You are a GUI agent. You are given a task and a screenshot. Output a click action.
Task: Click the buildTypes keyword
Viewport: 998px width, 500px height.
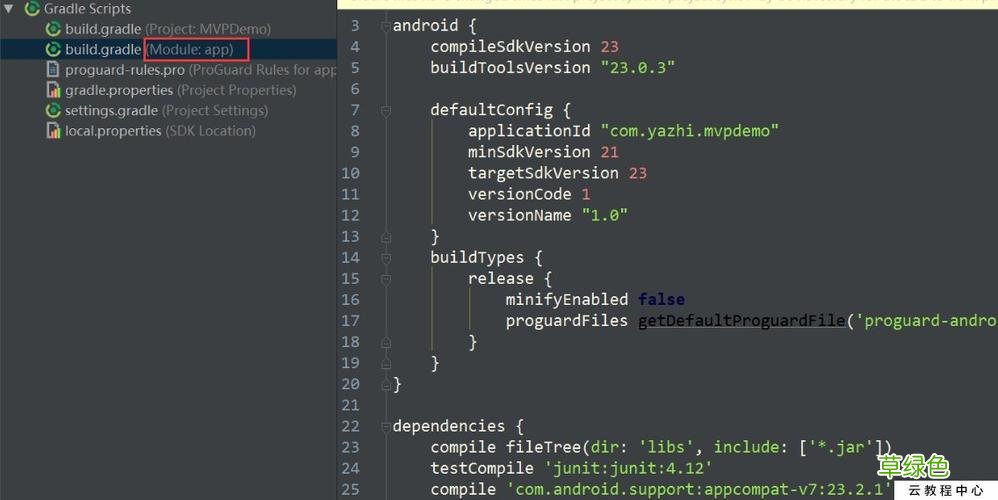[x=477, y=258]
